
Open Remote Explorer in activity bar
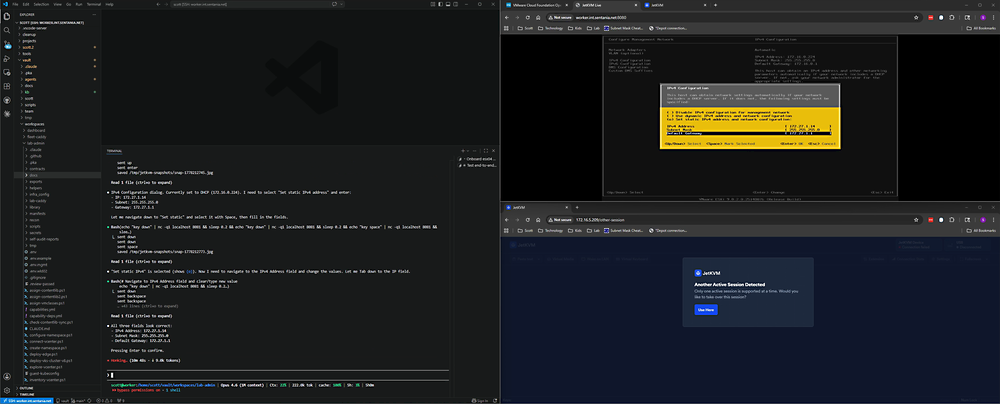coord(7,72)
